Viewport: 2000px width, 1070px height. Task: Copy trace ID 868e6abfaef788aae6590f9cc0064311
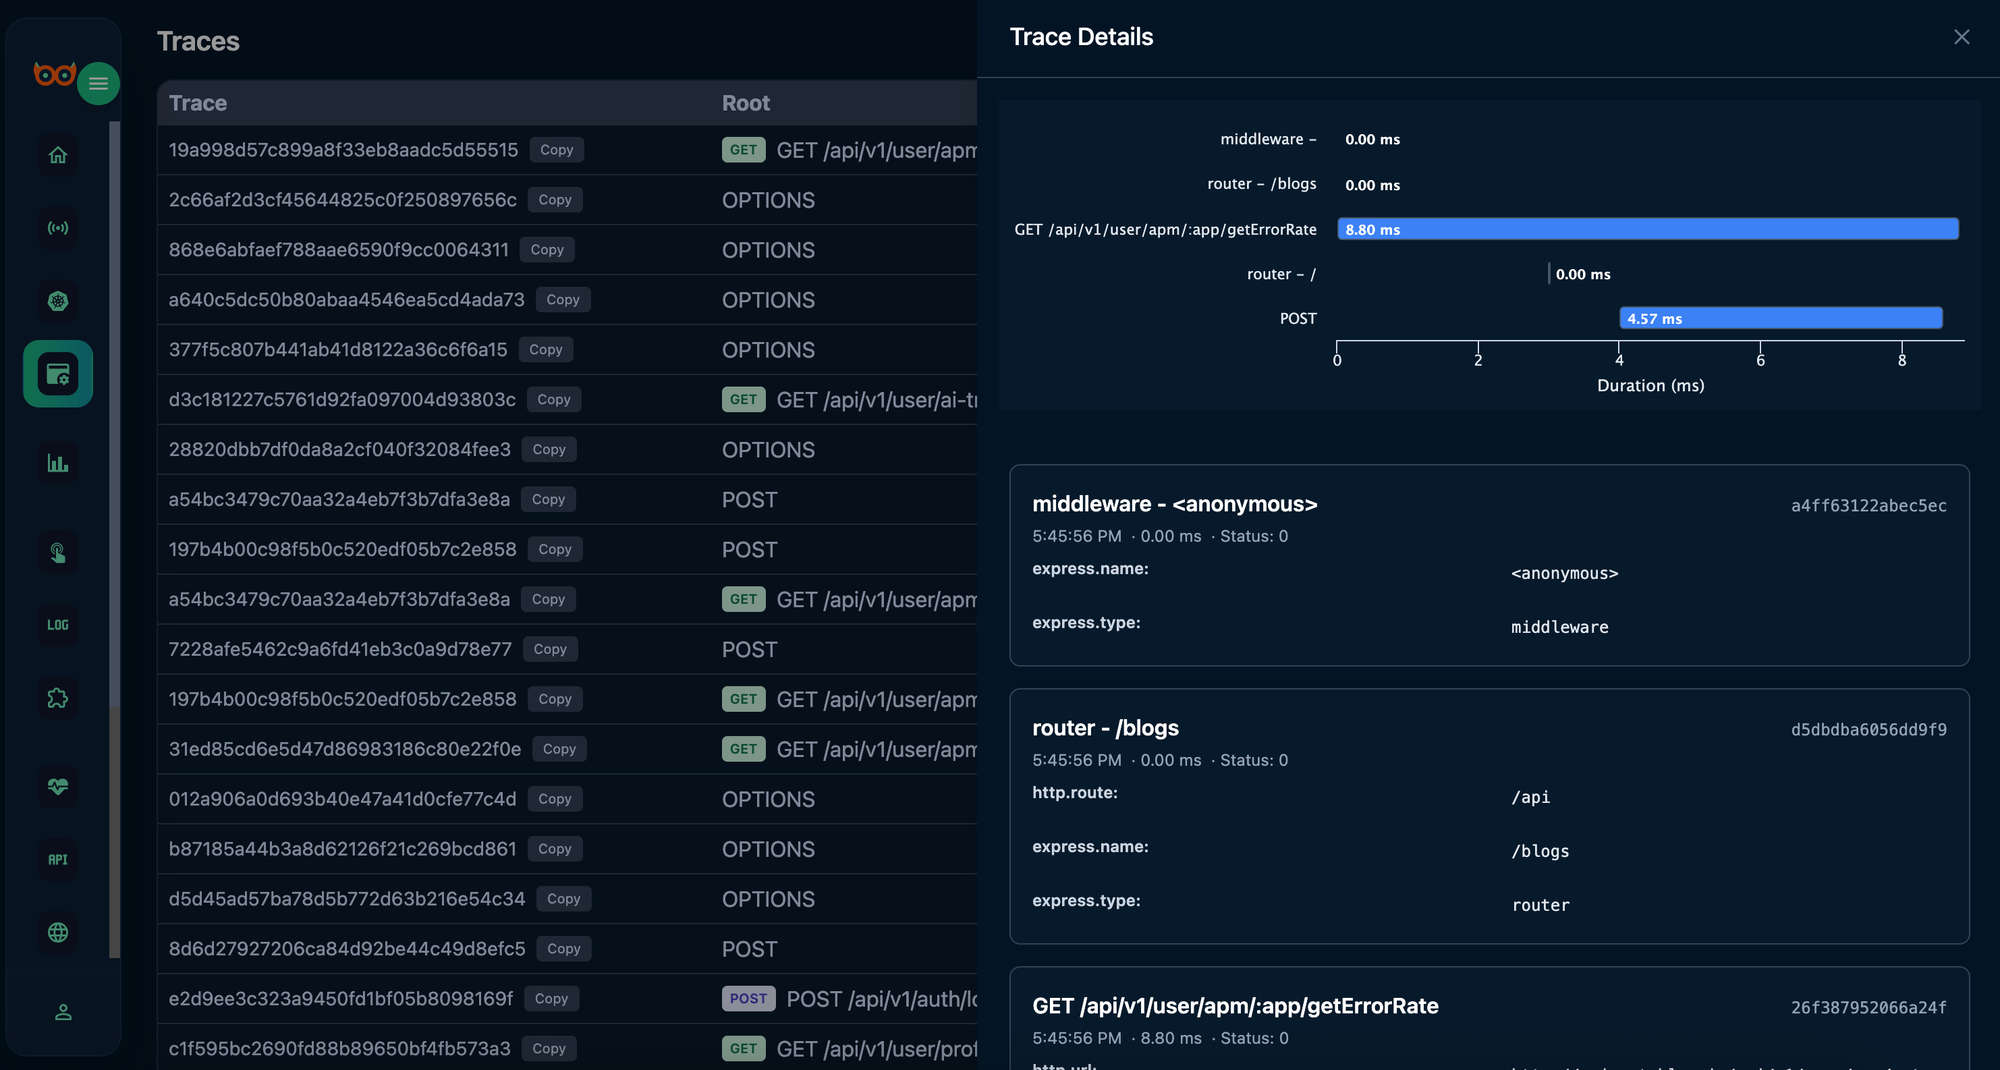point(547,250)
